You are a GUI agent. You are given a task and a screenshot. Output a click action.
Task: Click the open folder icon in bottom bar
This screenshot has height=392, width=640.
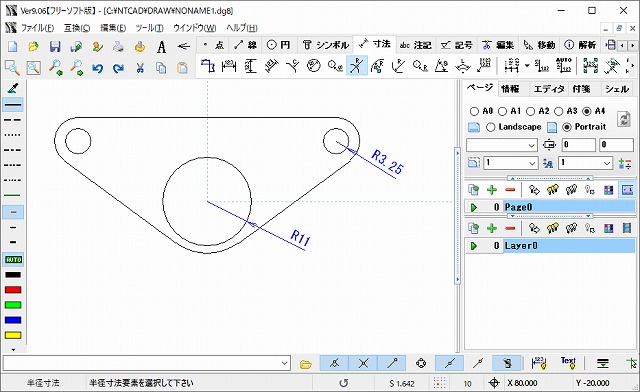(306, 363)
